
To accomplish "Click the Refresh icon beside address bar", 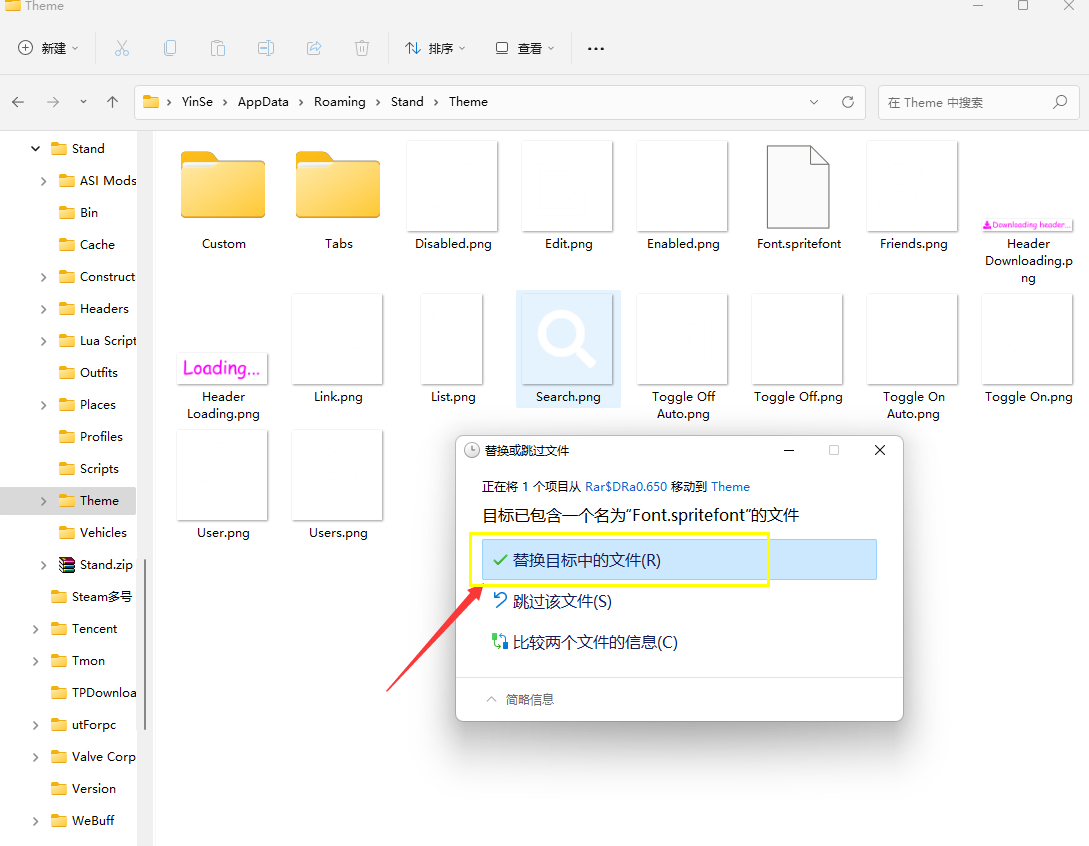I will (x=848, y=102).
